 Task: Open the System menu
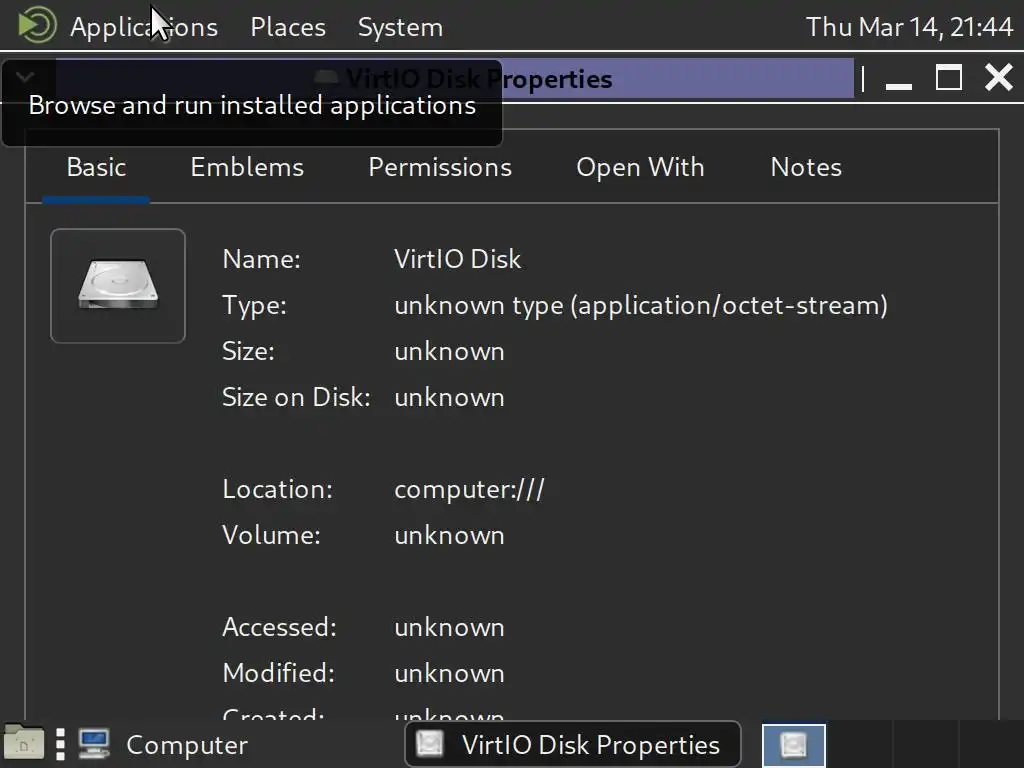(400, 27)
